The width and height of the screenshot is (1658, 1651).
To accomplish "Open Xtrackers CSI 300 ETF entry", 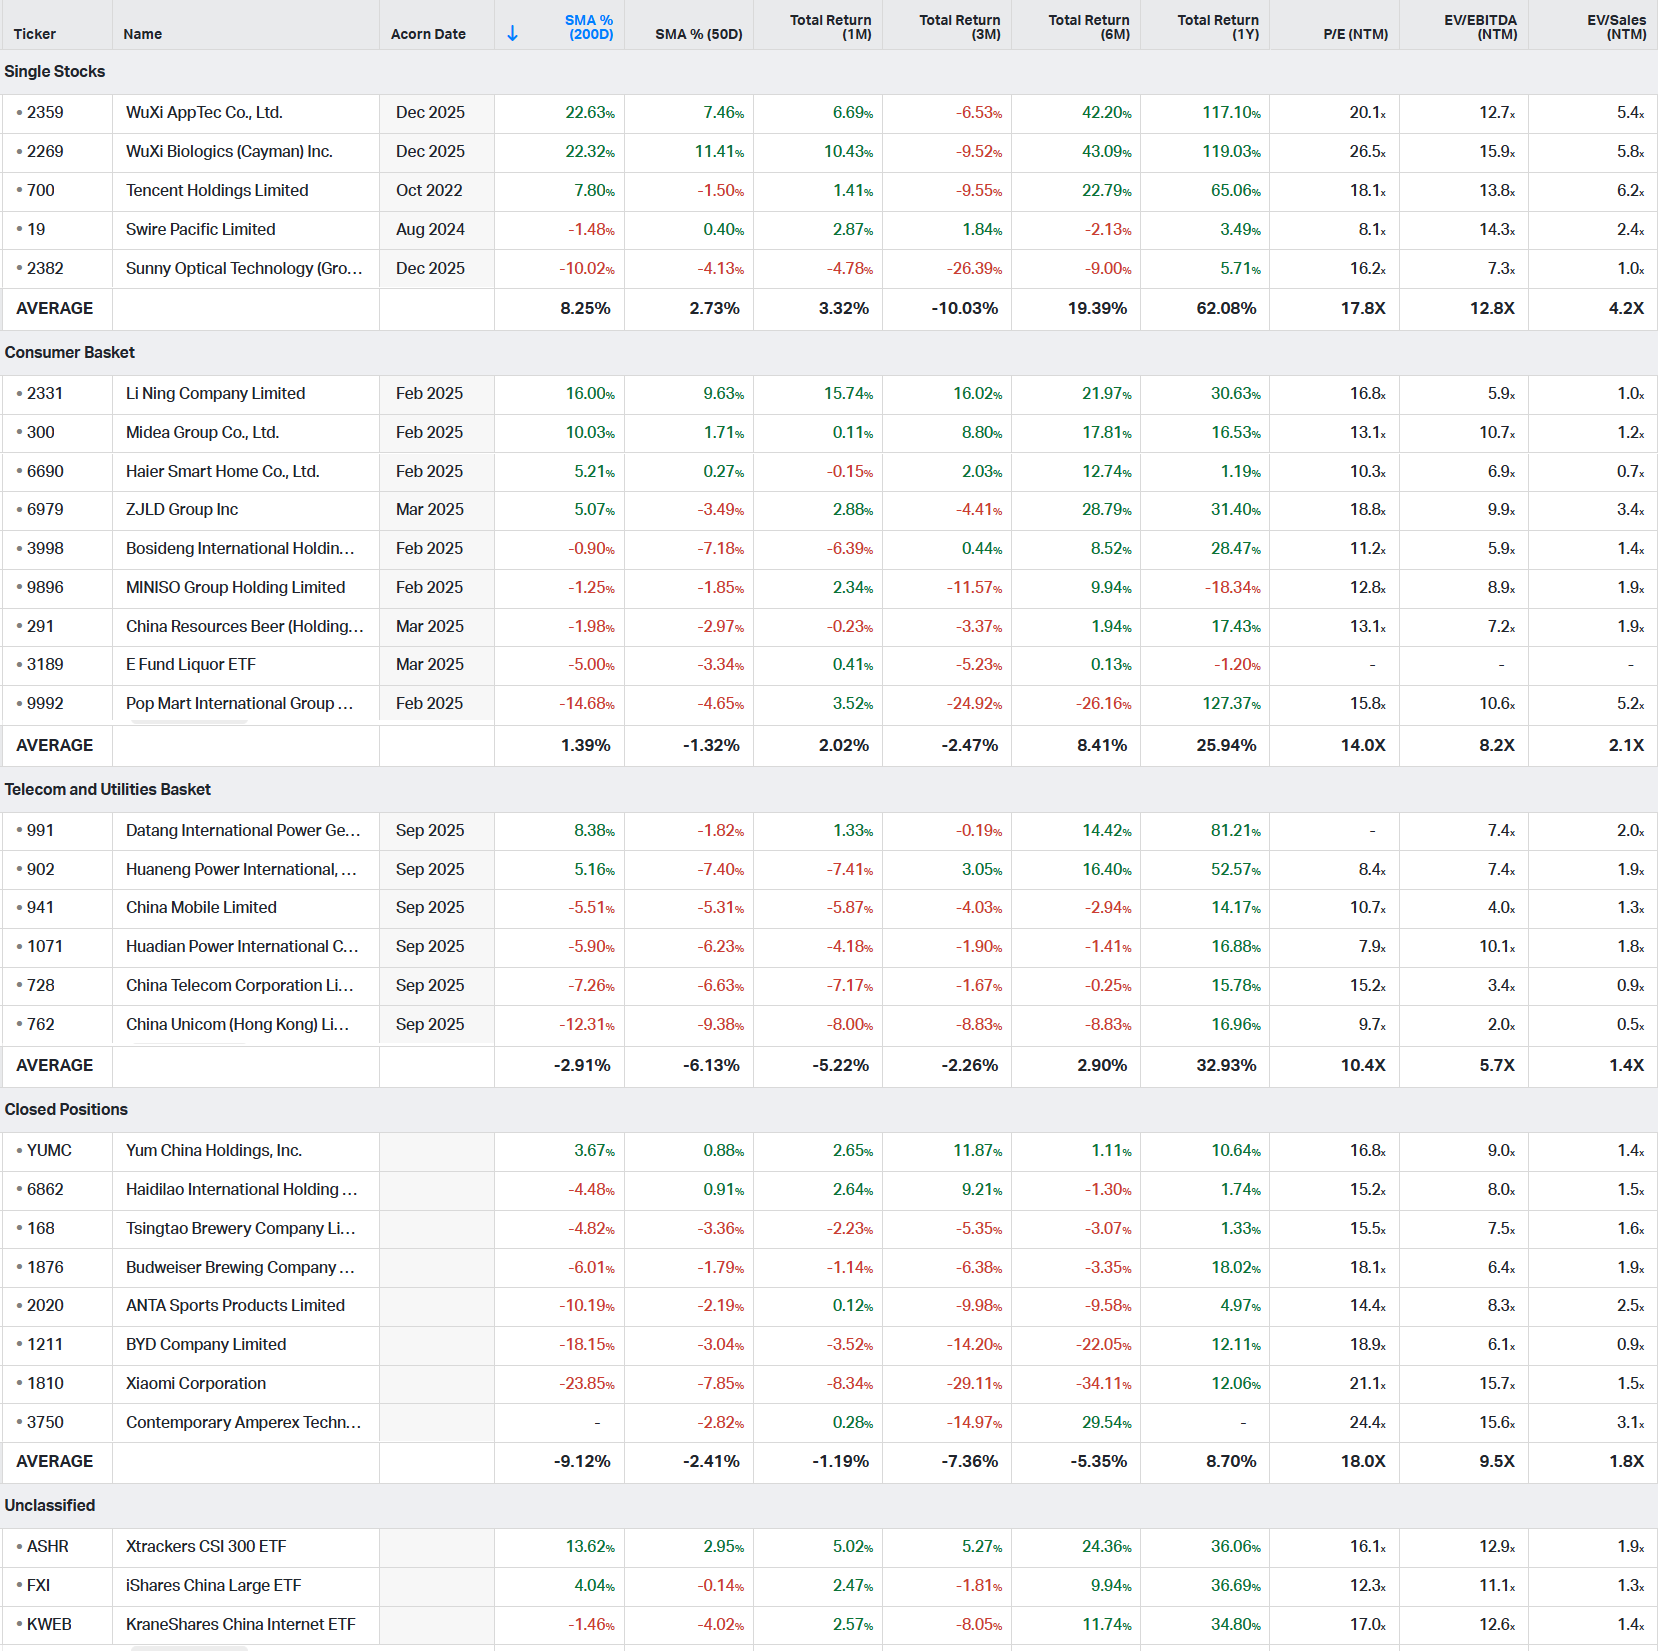I will 206,1547.
